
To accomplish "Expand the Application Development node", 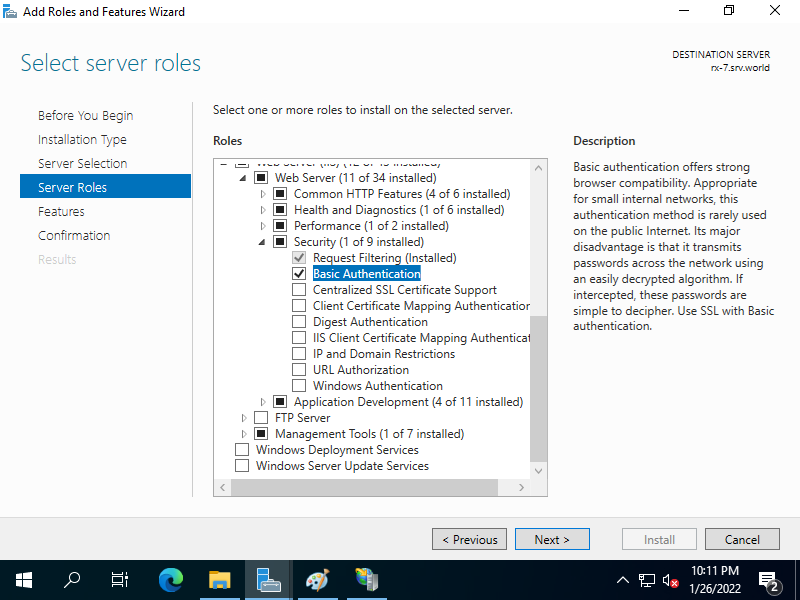I will [x=262, y=401].
